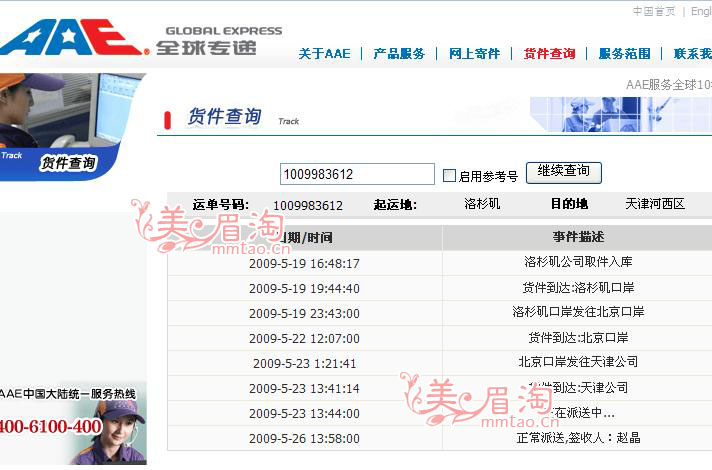The height and width of the screenshot is (470, 712).
Task: Open the 关于AAE menu item
Action: tap(324, 54)
